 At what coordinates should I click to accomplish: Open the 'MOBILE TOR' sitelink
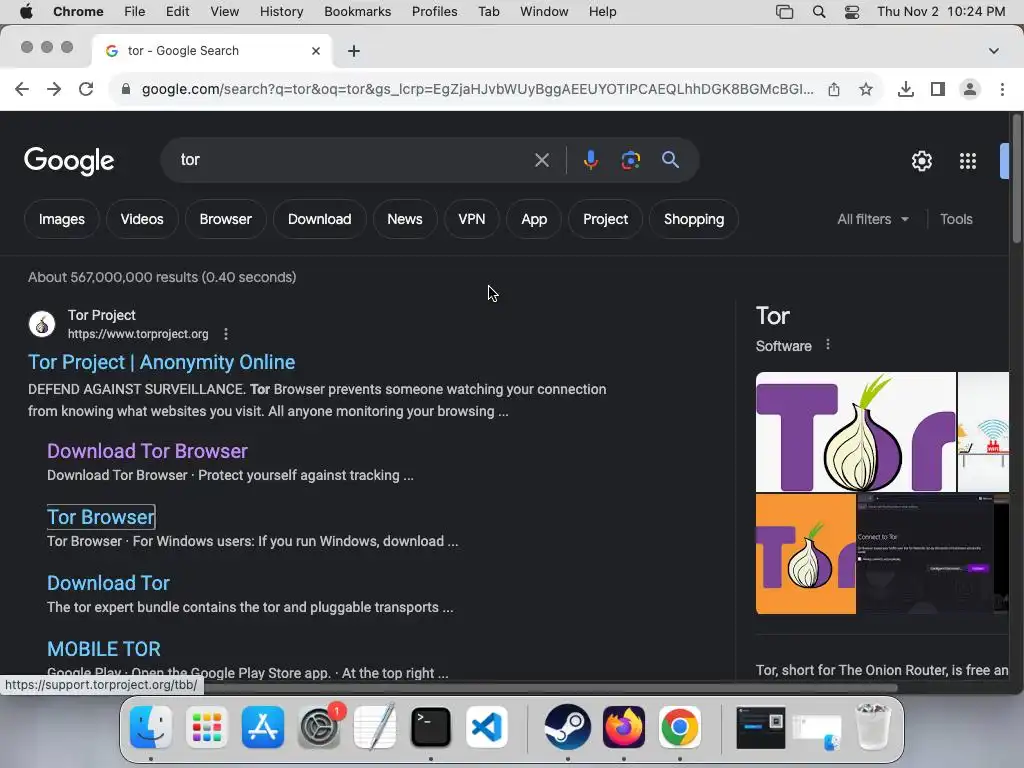click(x=104, y=649)
